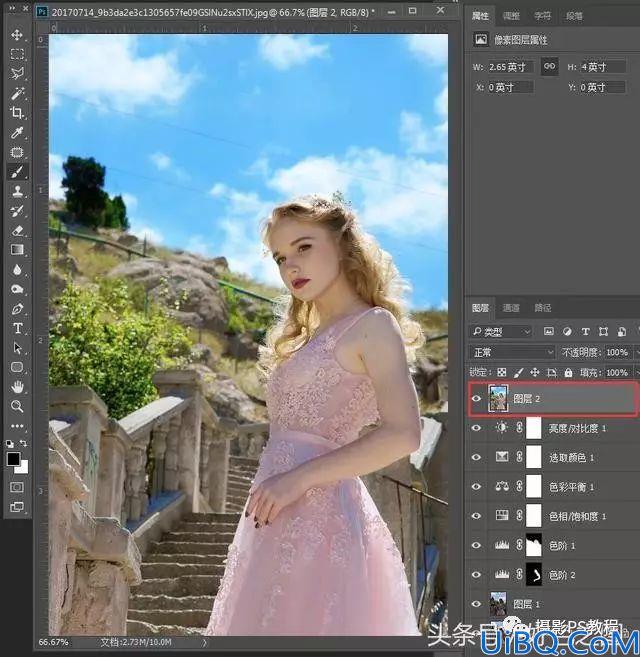Select the Crop tool
This screenshot has height=657, width=640.
click(17, 112)
